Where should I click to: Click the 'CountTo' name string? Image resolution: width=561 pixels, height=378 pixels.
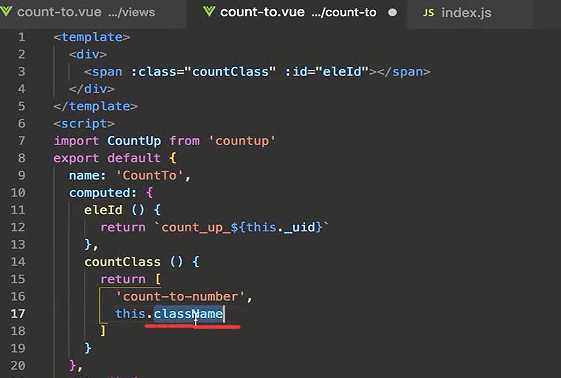click(x=150, y=176)
